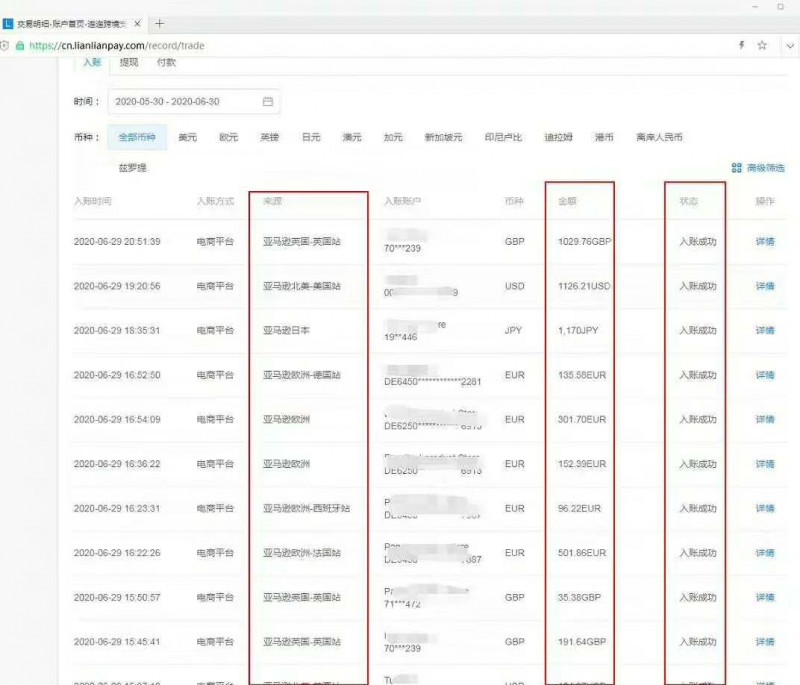Click currency cell JPY

coord(513,331)
